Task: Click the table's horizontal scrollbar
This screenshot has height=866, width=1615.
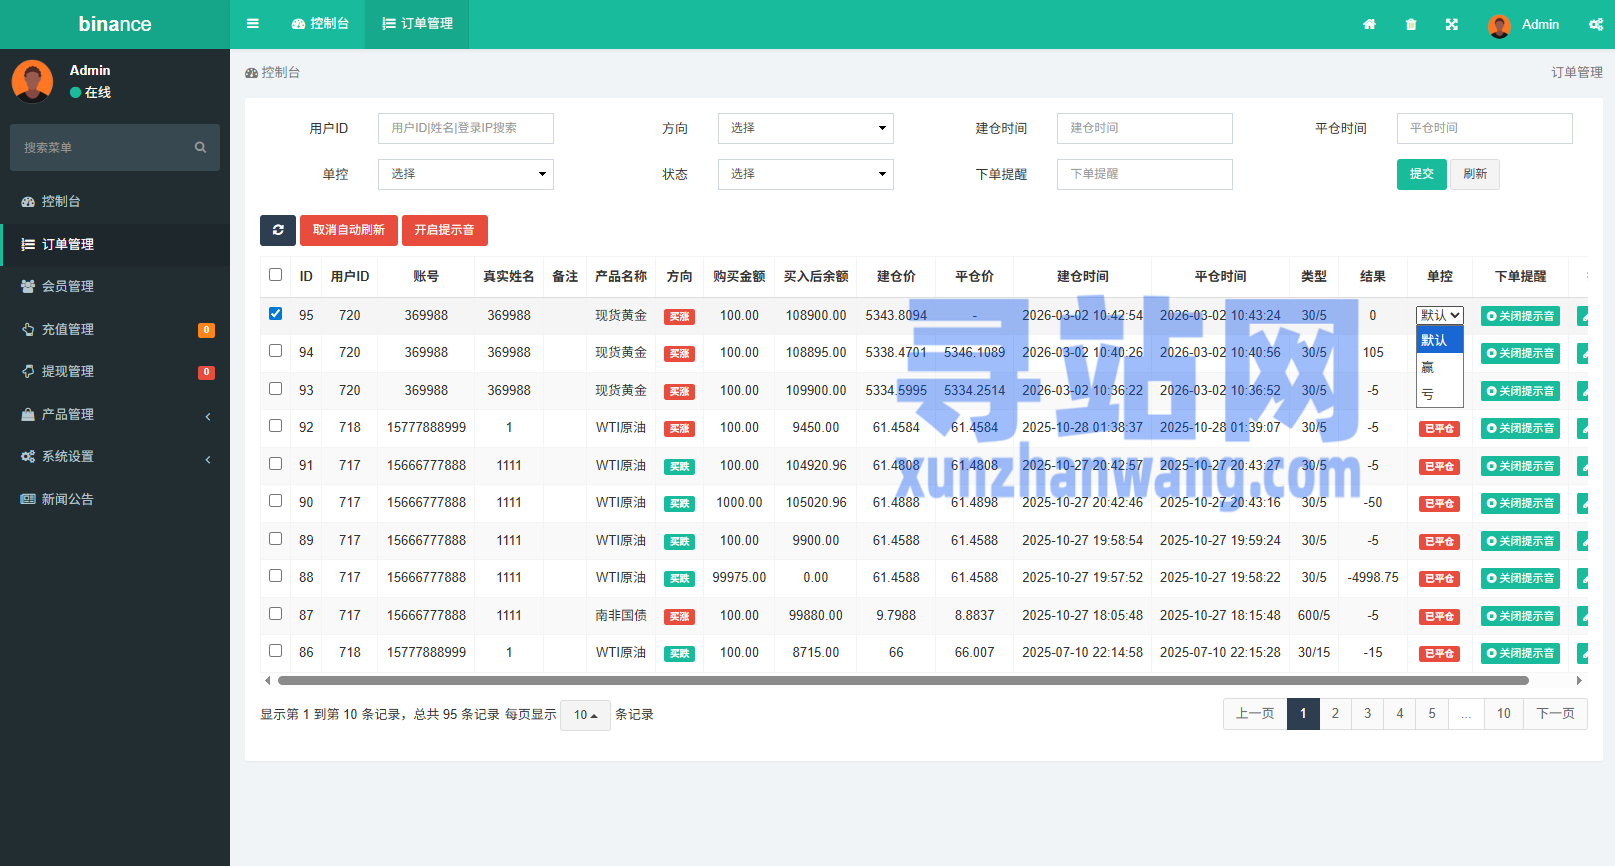Action: [x=902, y=681]
